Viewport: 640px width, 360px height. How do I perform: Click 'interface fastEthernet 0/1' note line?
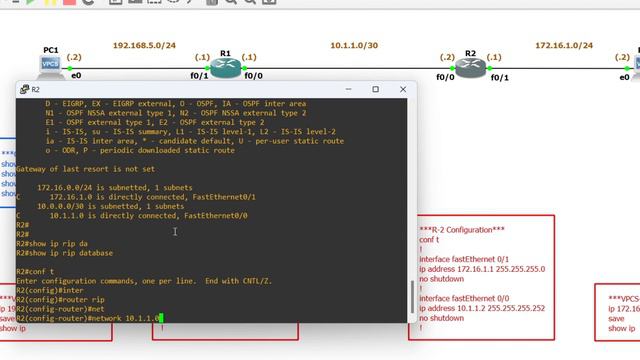[x=464, y=259]
